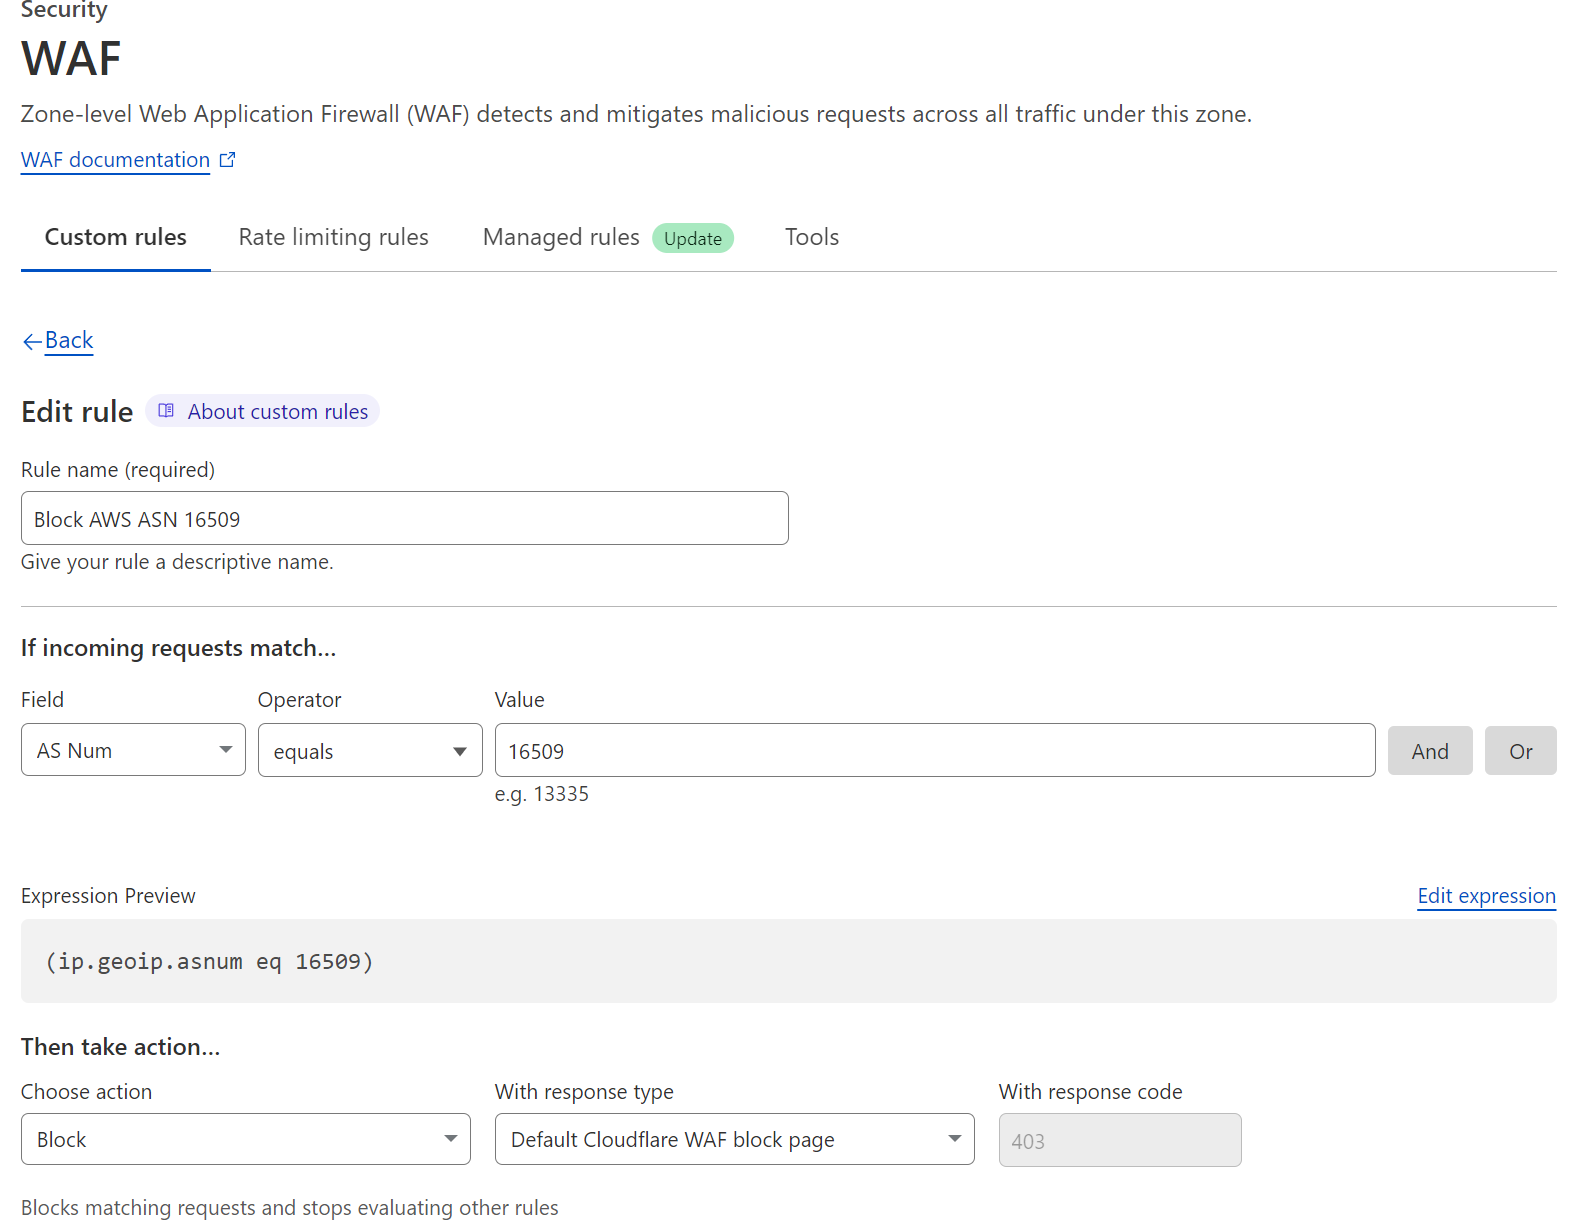Open the response type dropdown
This screenshot has width=1585, height=1228.
(735, 1139)
